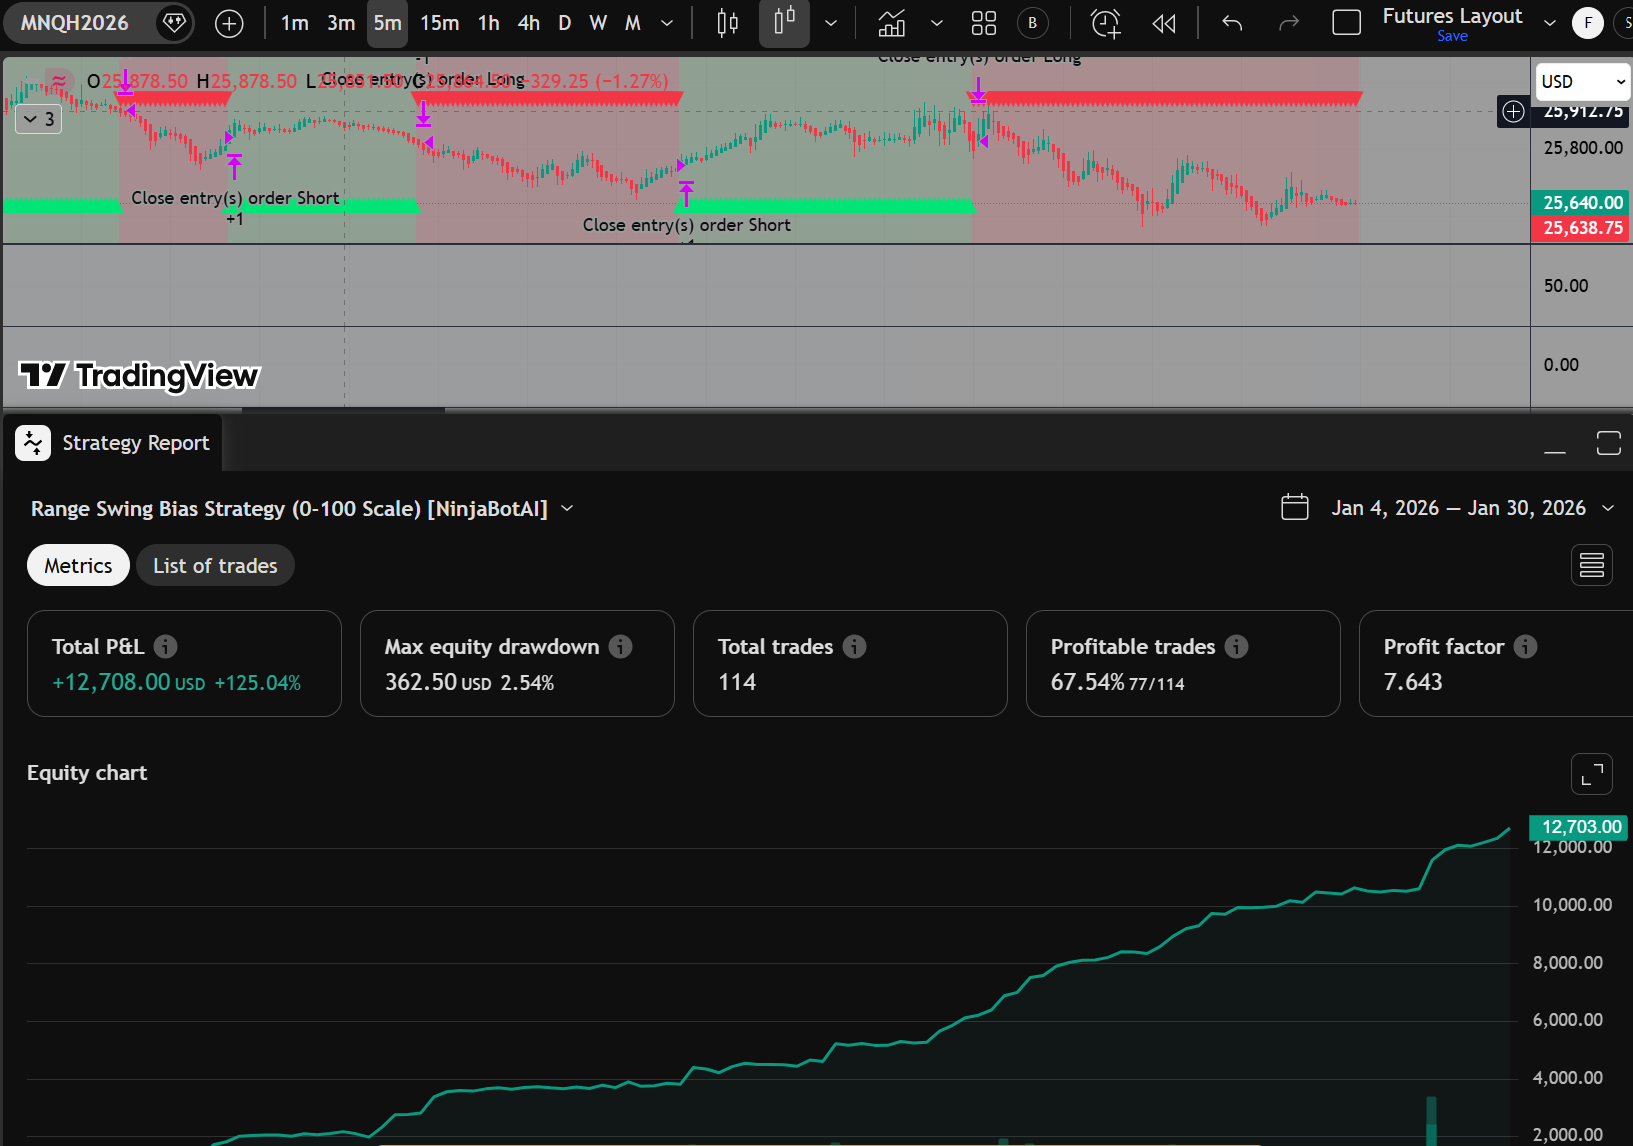Screen dimensions: 1633x1146
Task: Open the USD currency dropdown
Action: (x=1583, y=82)
